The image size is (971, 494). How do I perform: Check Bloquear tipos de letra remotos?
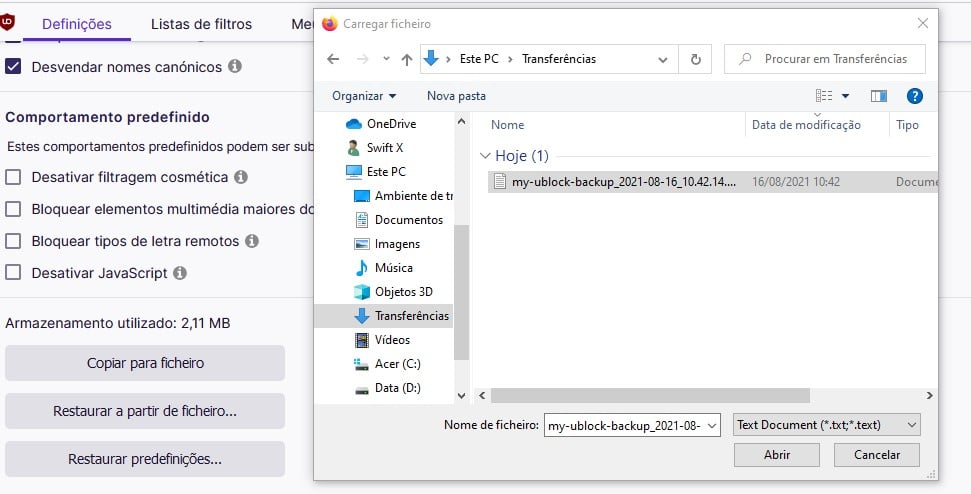click(x=13, y=241)
